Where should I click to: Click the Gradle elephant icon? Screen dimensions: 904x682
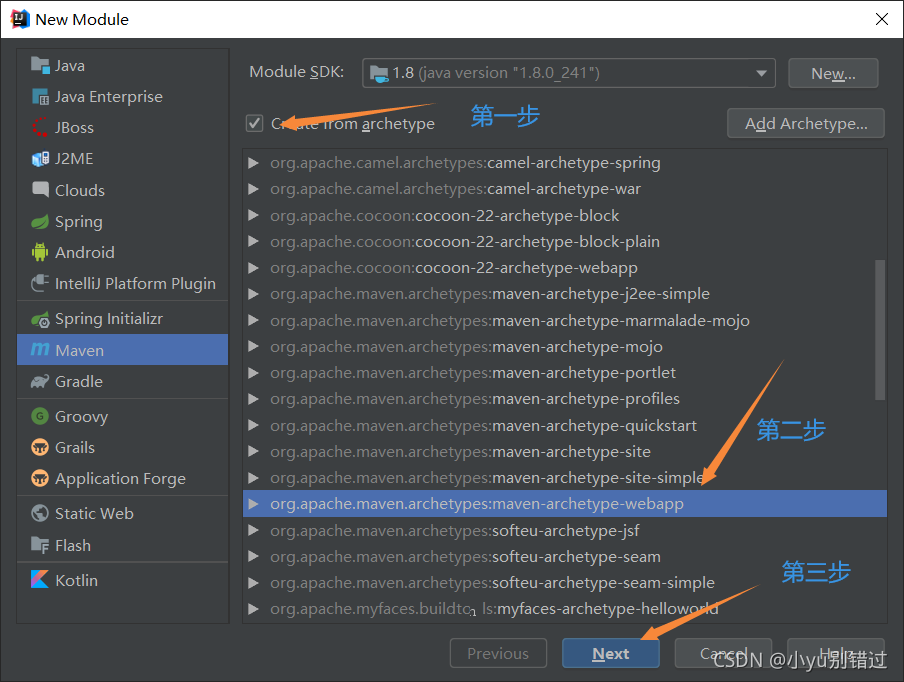40,381
